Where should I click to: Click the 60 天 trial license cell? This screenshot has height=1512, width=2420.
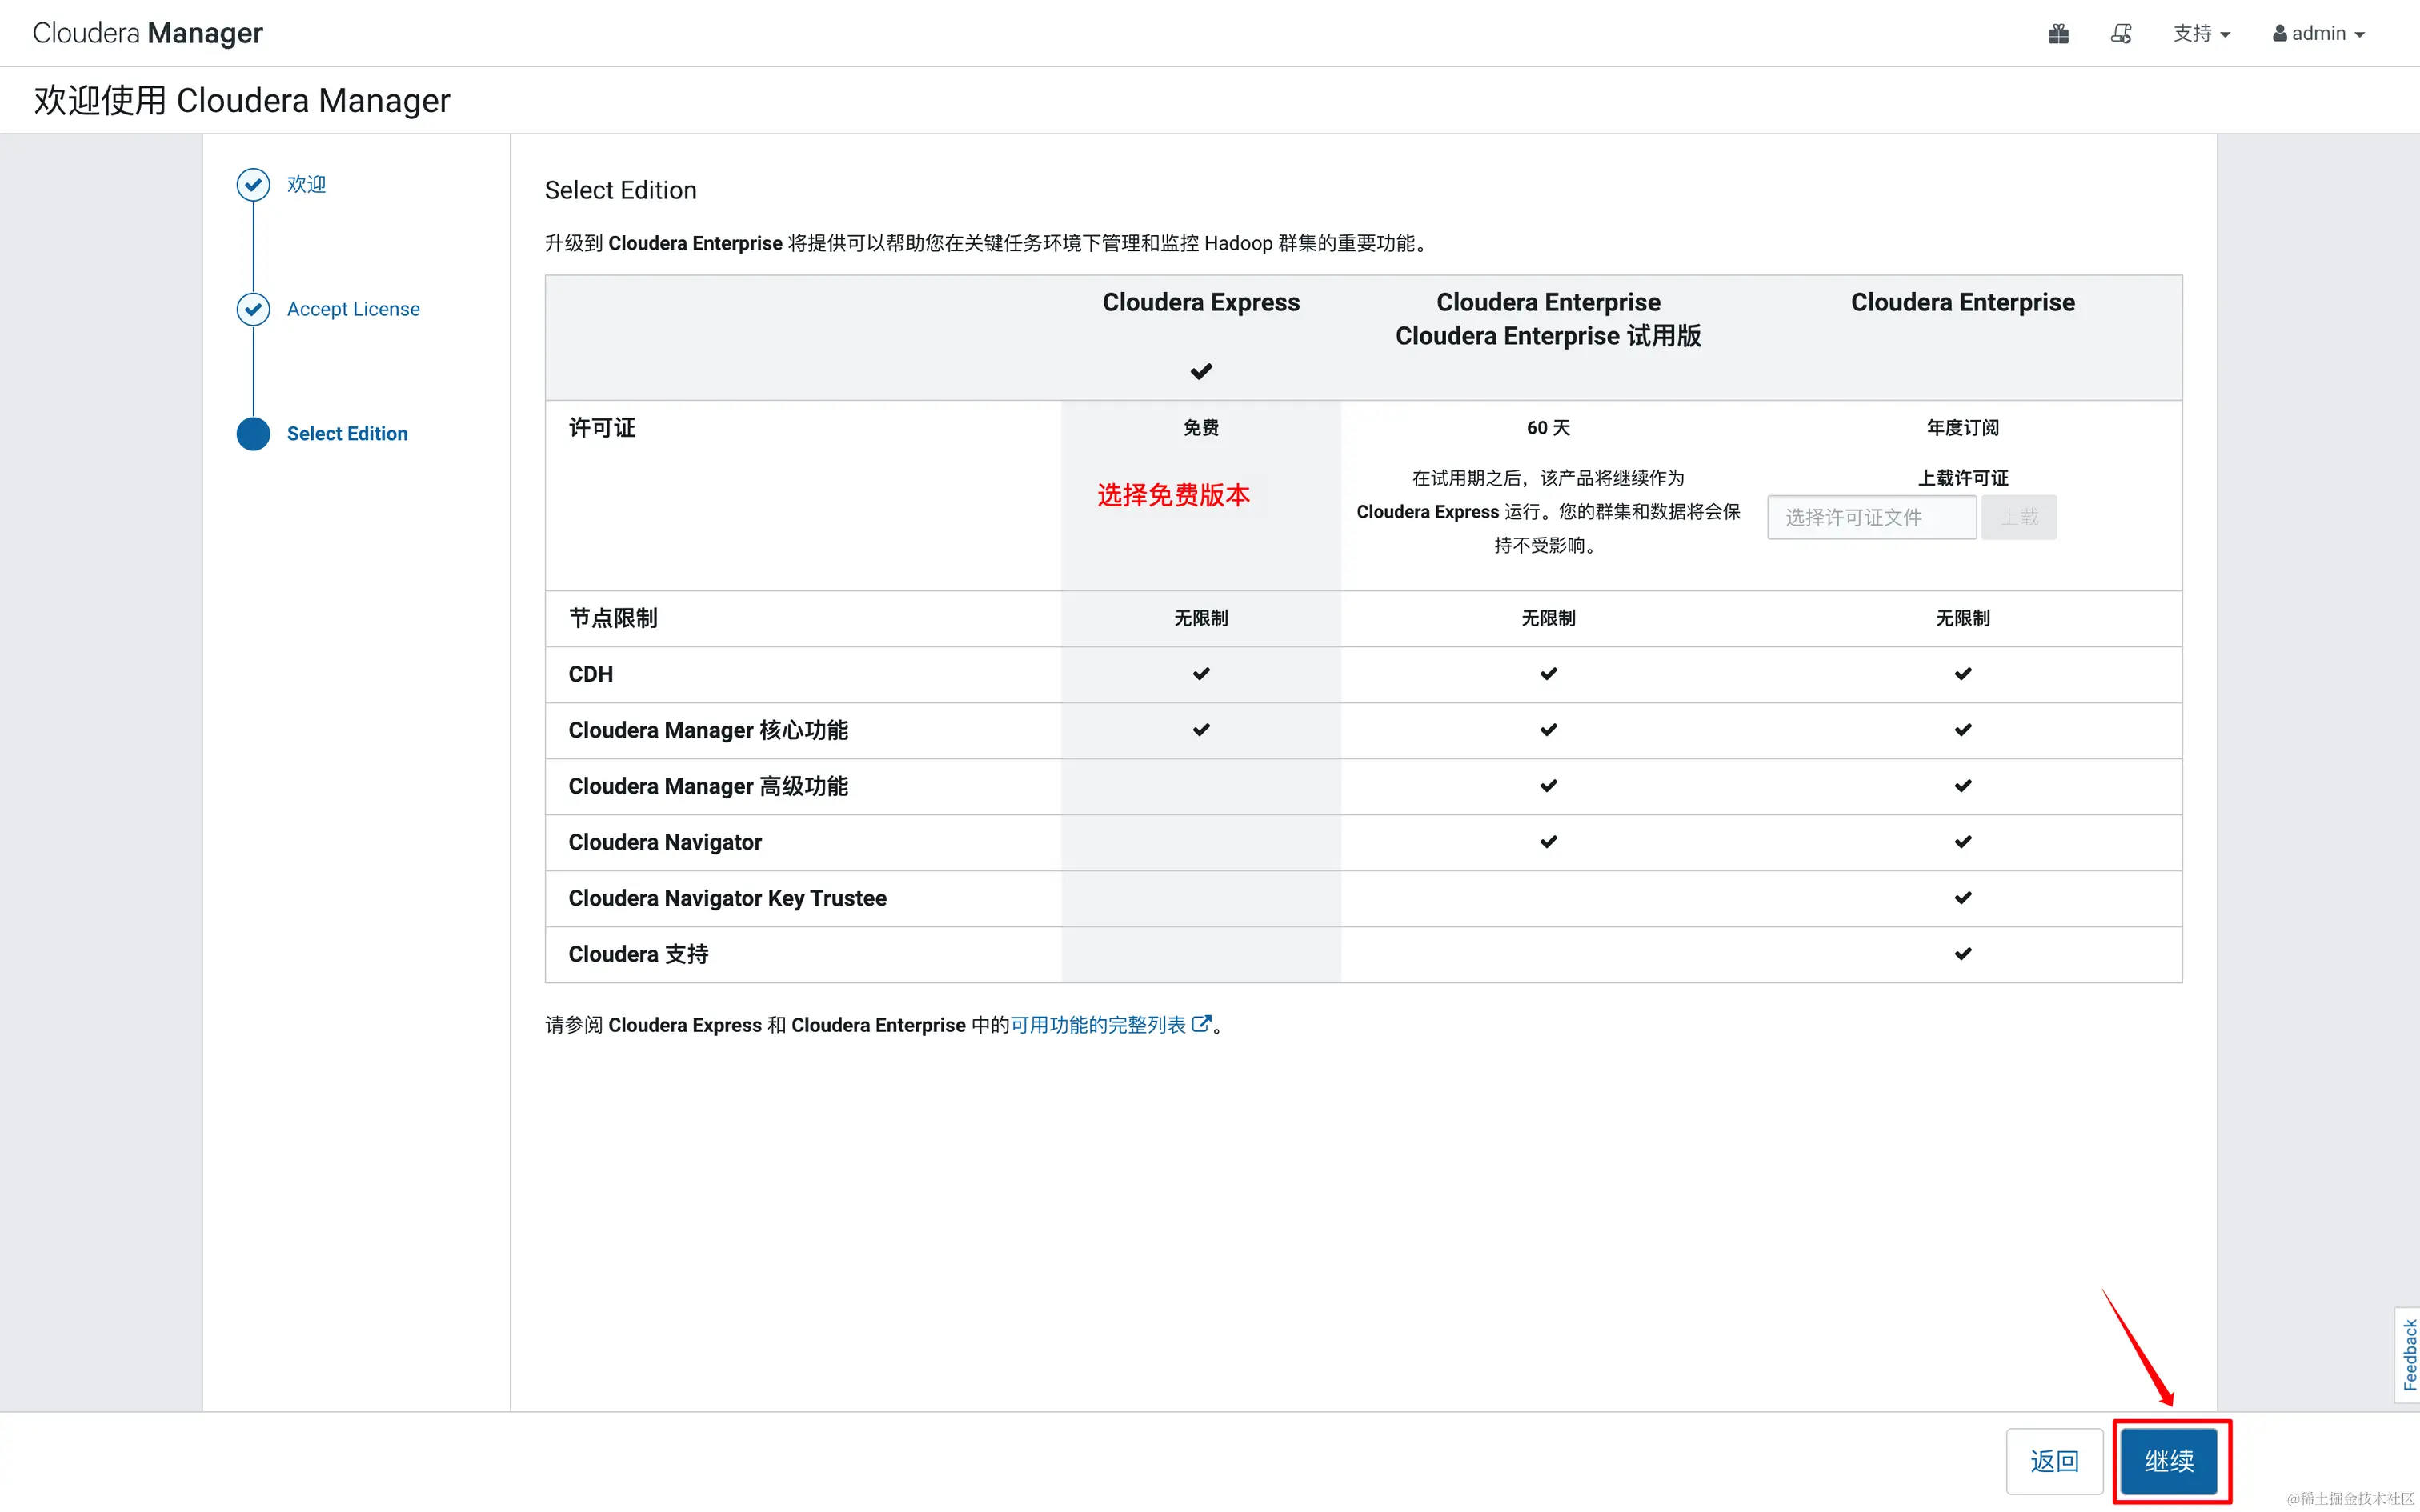(x=1548, y=428)
